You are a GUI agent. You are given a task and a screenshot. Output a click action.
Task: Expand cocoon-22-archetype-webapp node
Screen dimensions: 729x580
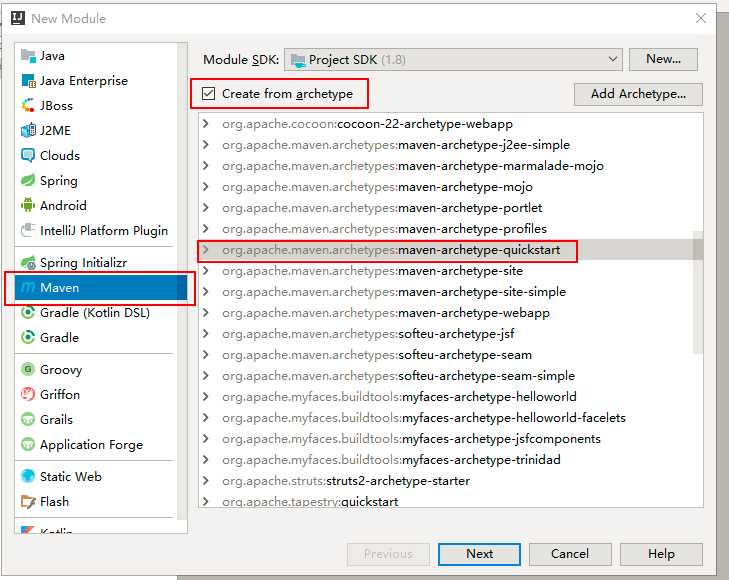coord(205,124)
